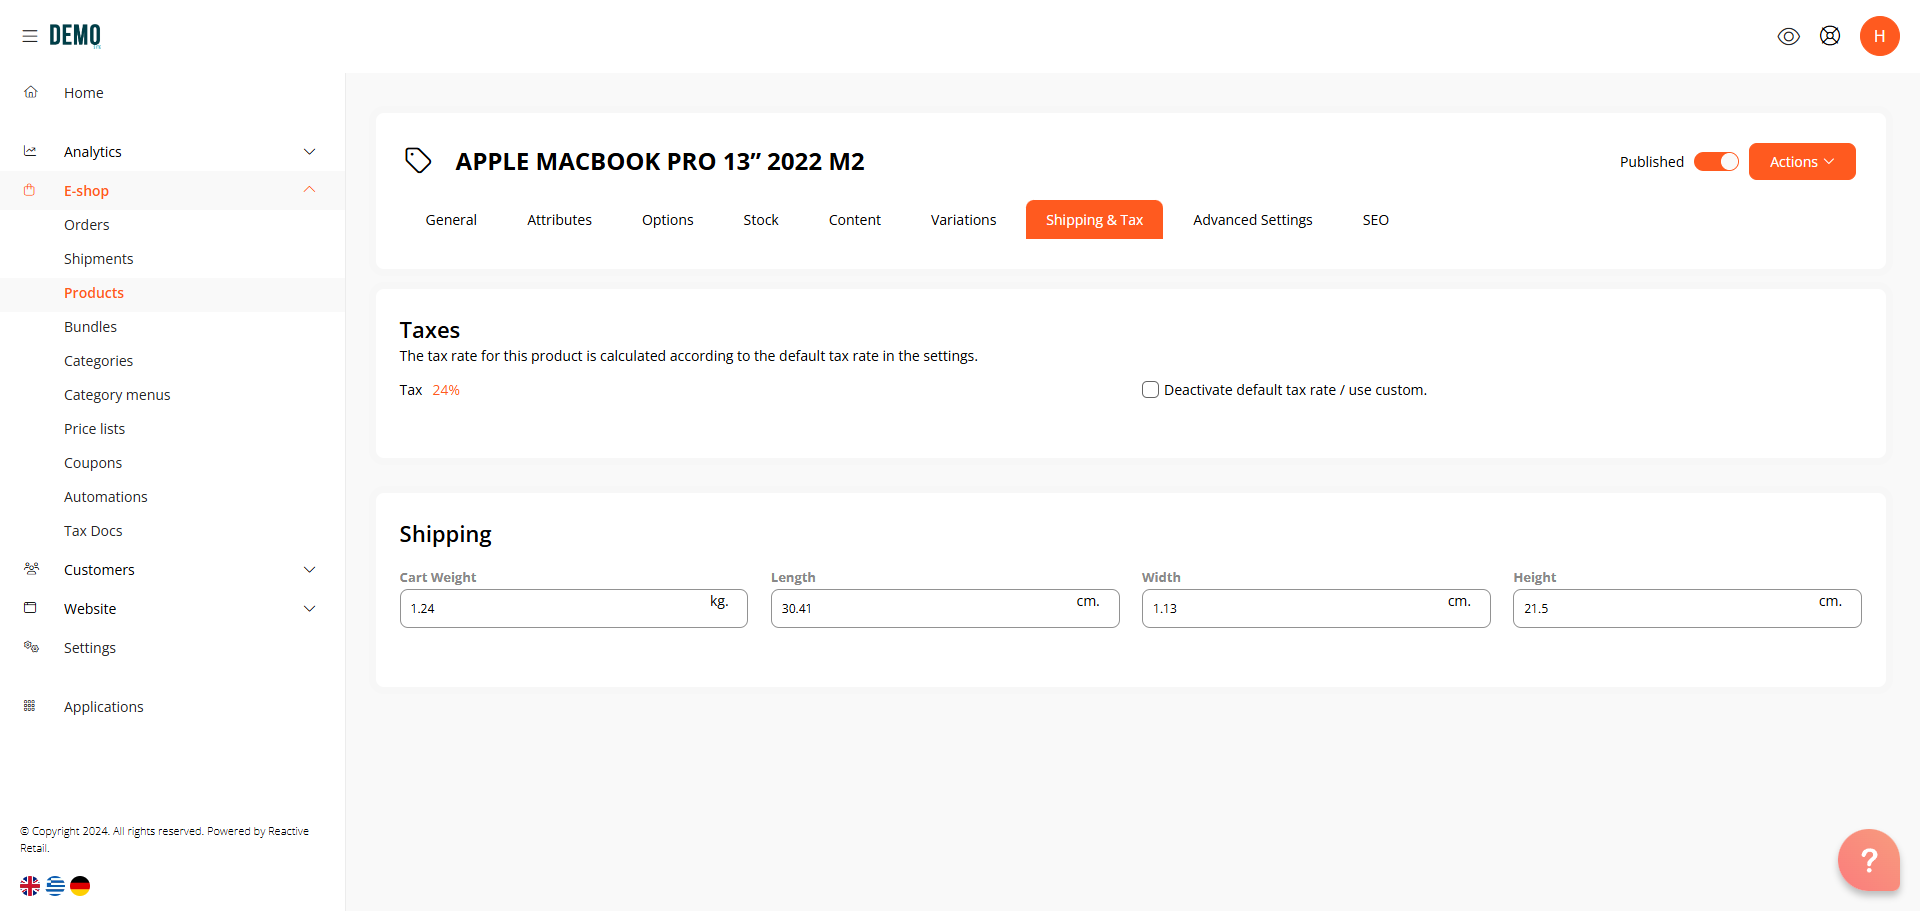Viewport: 1920px width, 911px height.
Task: Click the Shipping section heading
Action: [446, 534]
